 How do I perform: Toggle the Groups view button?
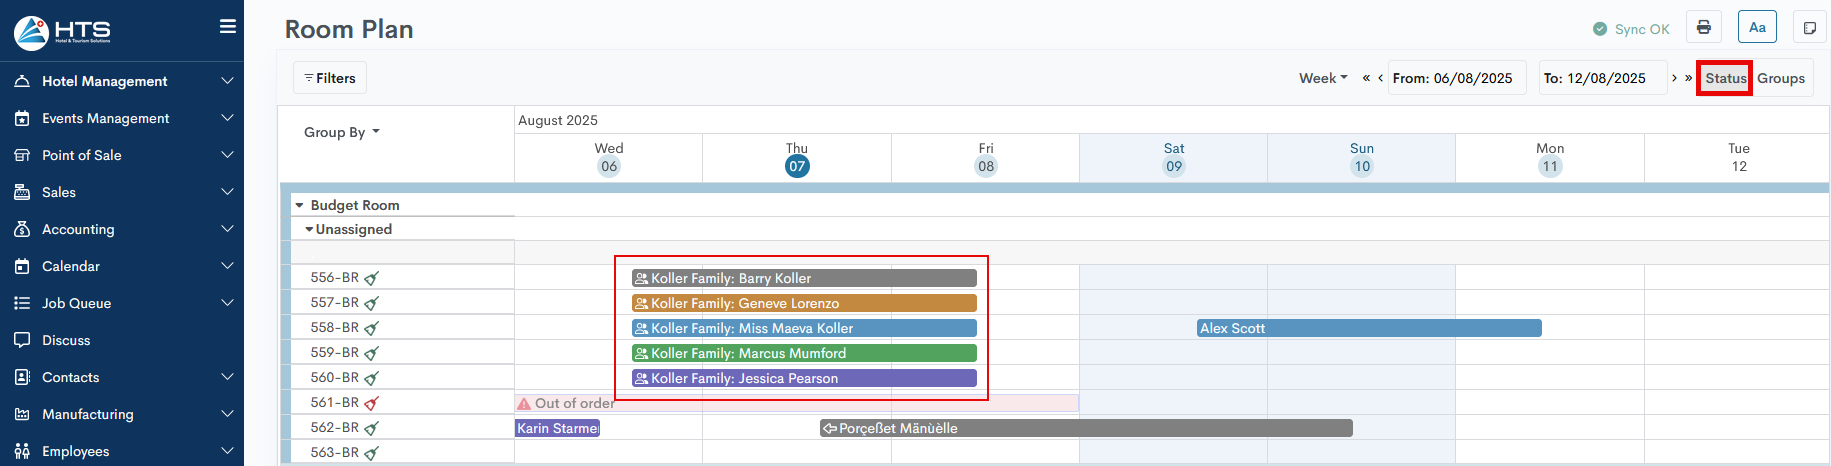pyautogui.click(x=1781, y=78)
